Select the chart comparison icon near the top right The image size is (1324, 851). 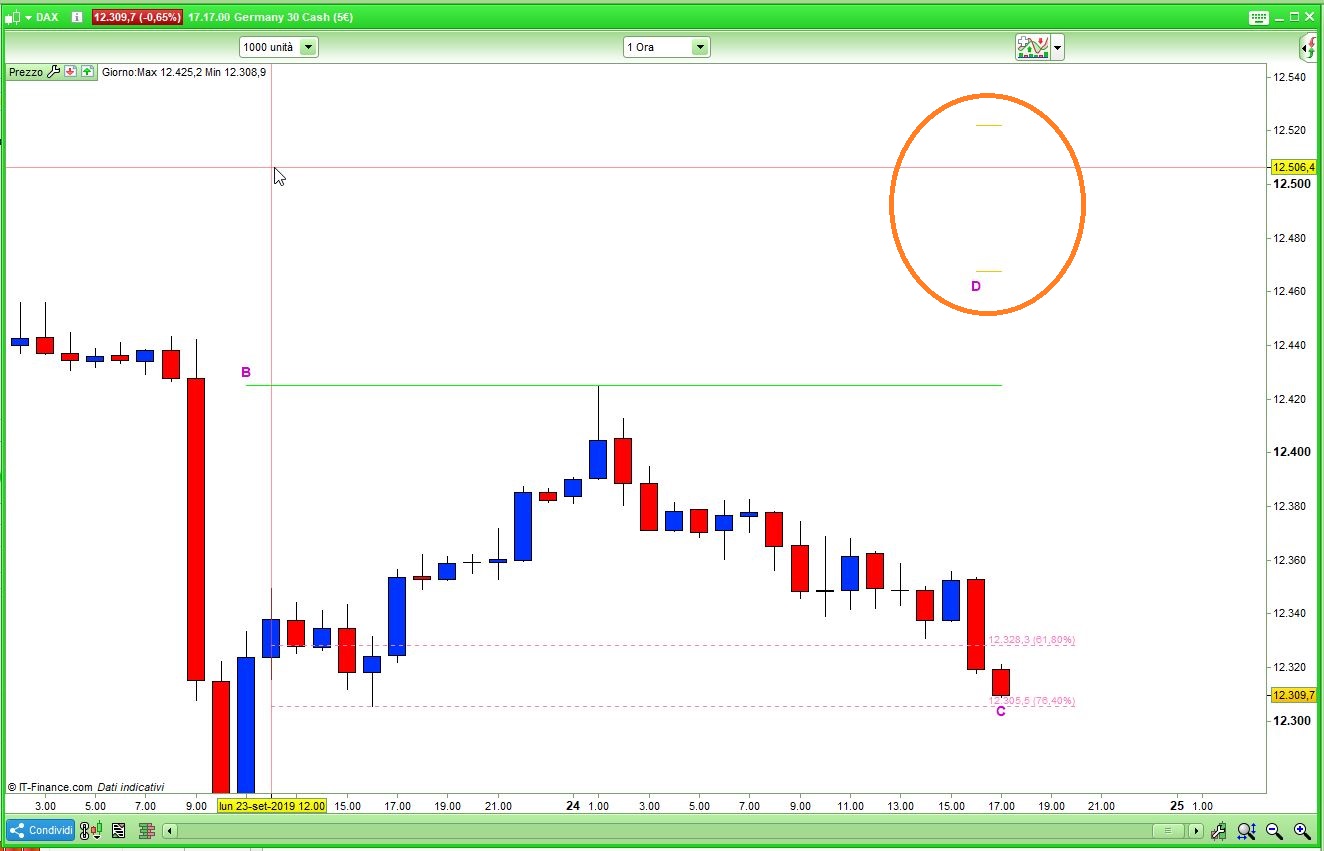tap(1034, 46)
